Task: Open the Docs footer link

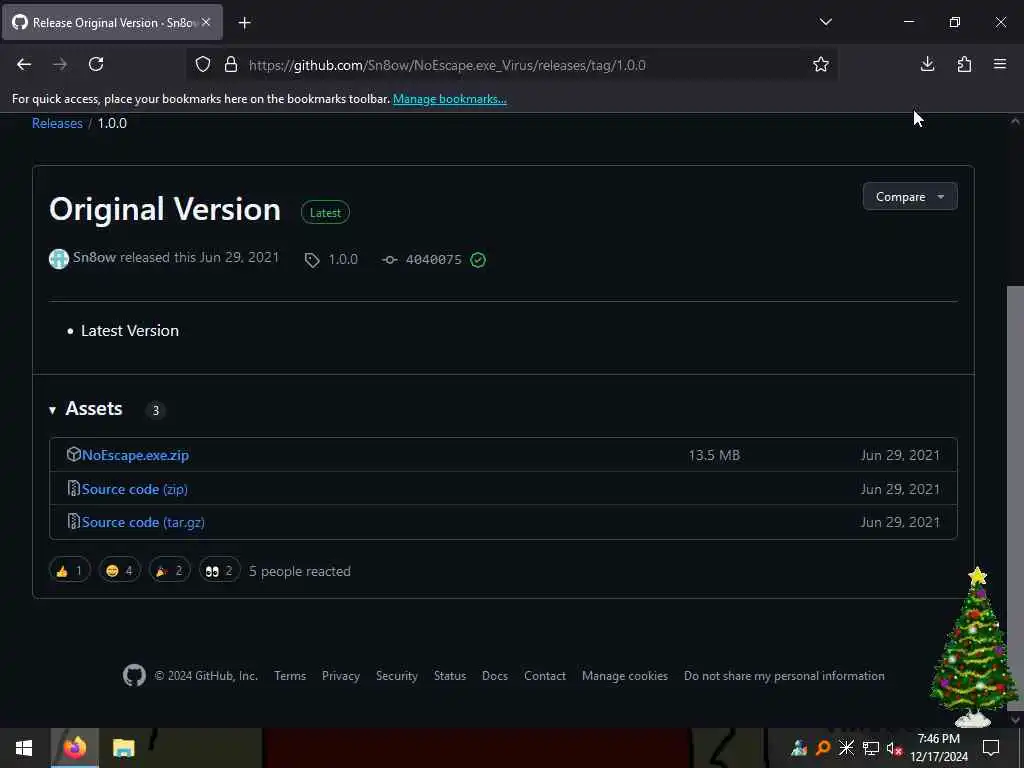Action: pyautogui.click(x=495, y=676)
